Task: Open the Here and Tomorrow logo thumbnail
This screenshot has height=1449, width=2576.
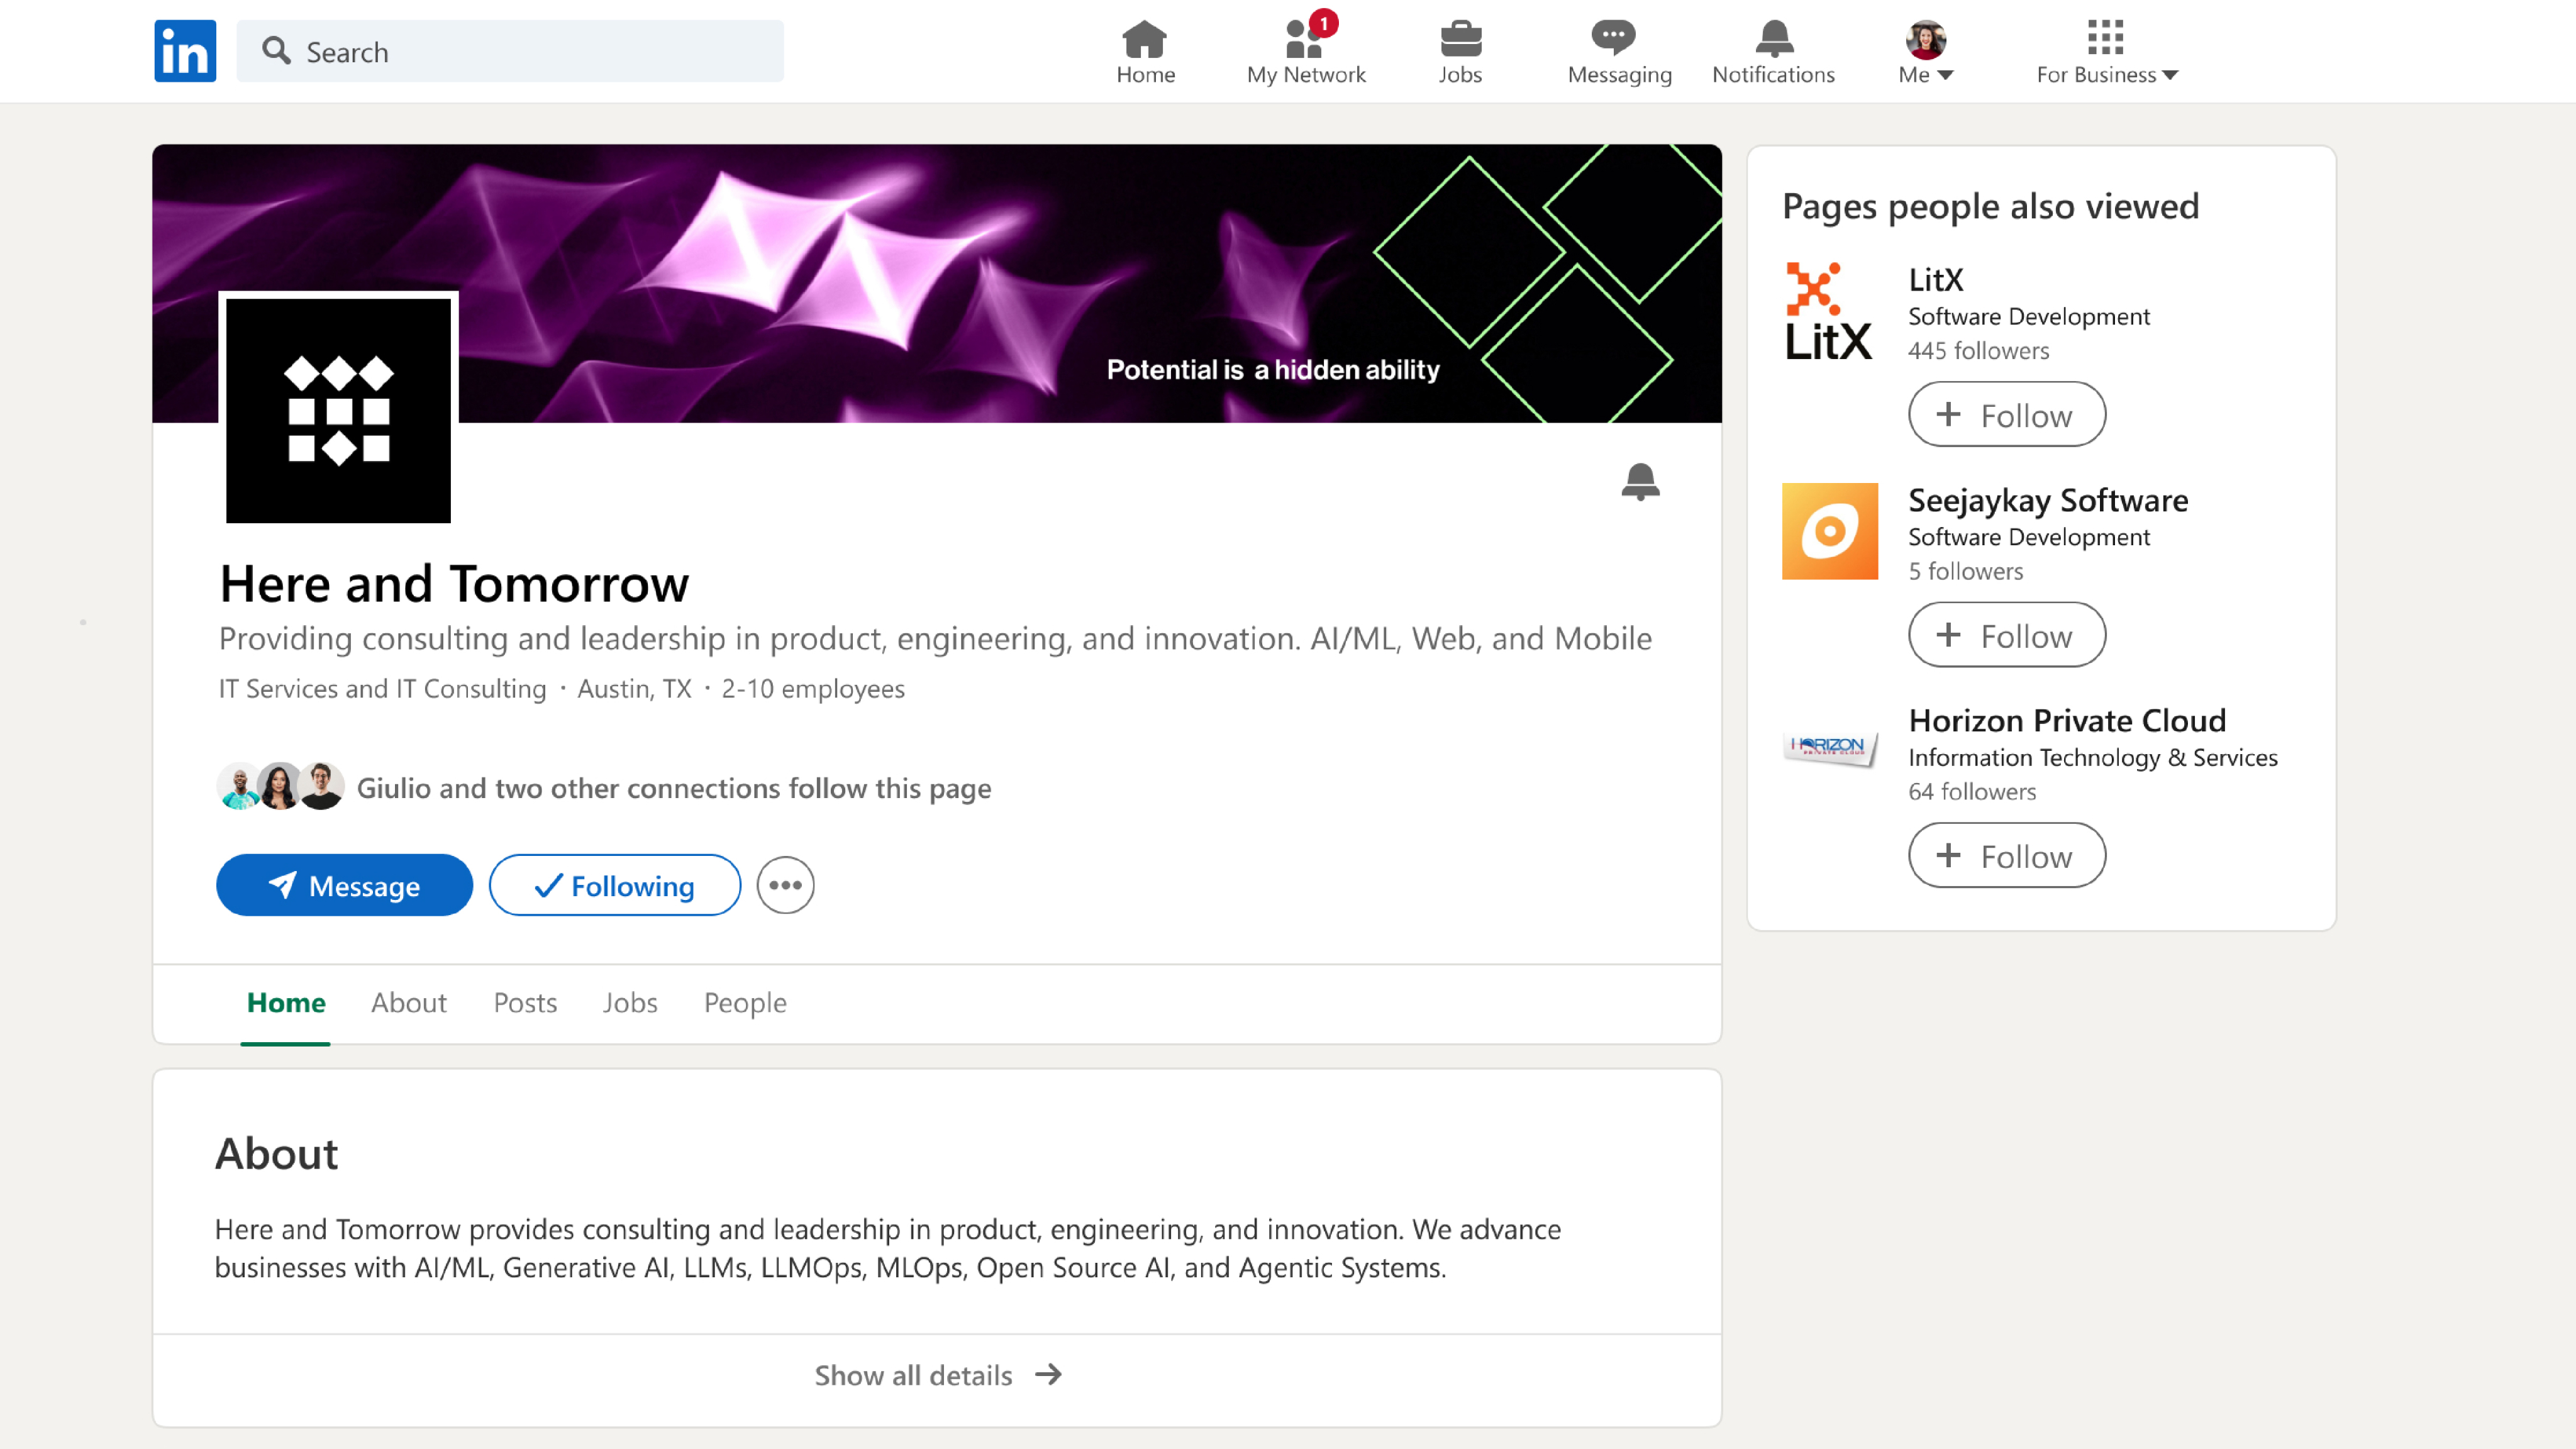Action: click(x=338, y=410)
